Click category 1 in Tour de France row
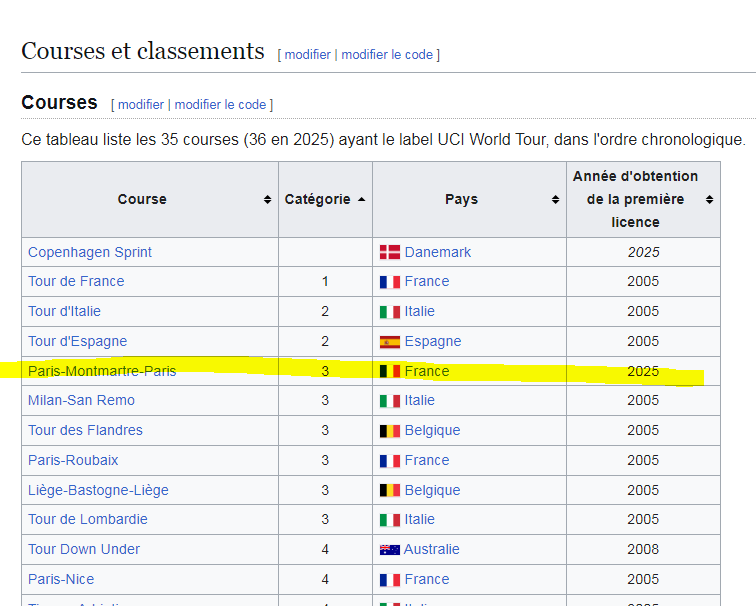Viewport: 756px width, 606px height. pos(325,281)
